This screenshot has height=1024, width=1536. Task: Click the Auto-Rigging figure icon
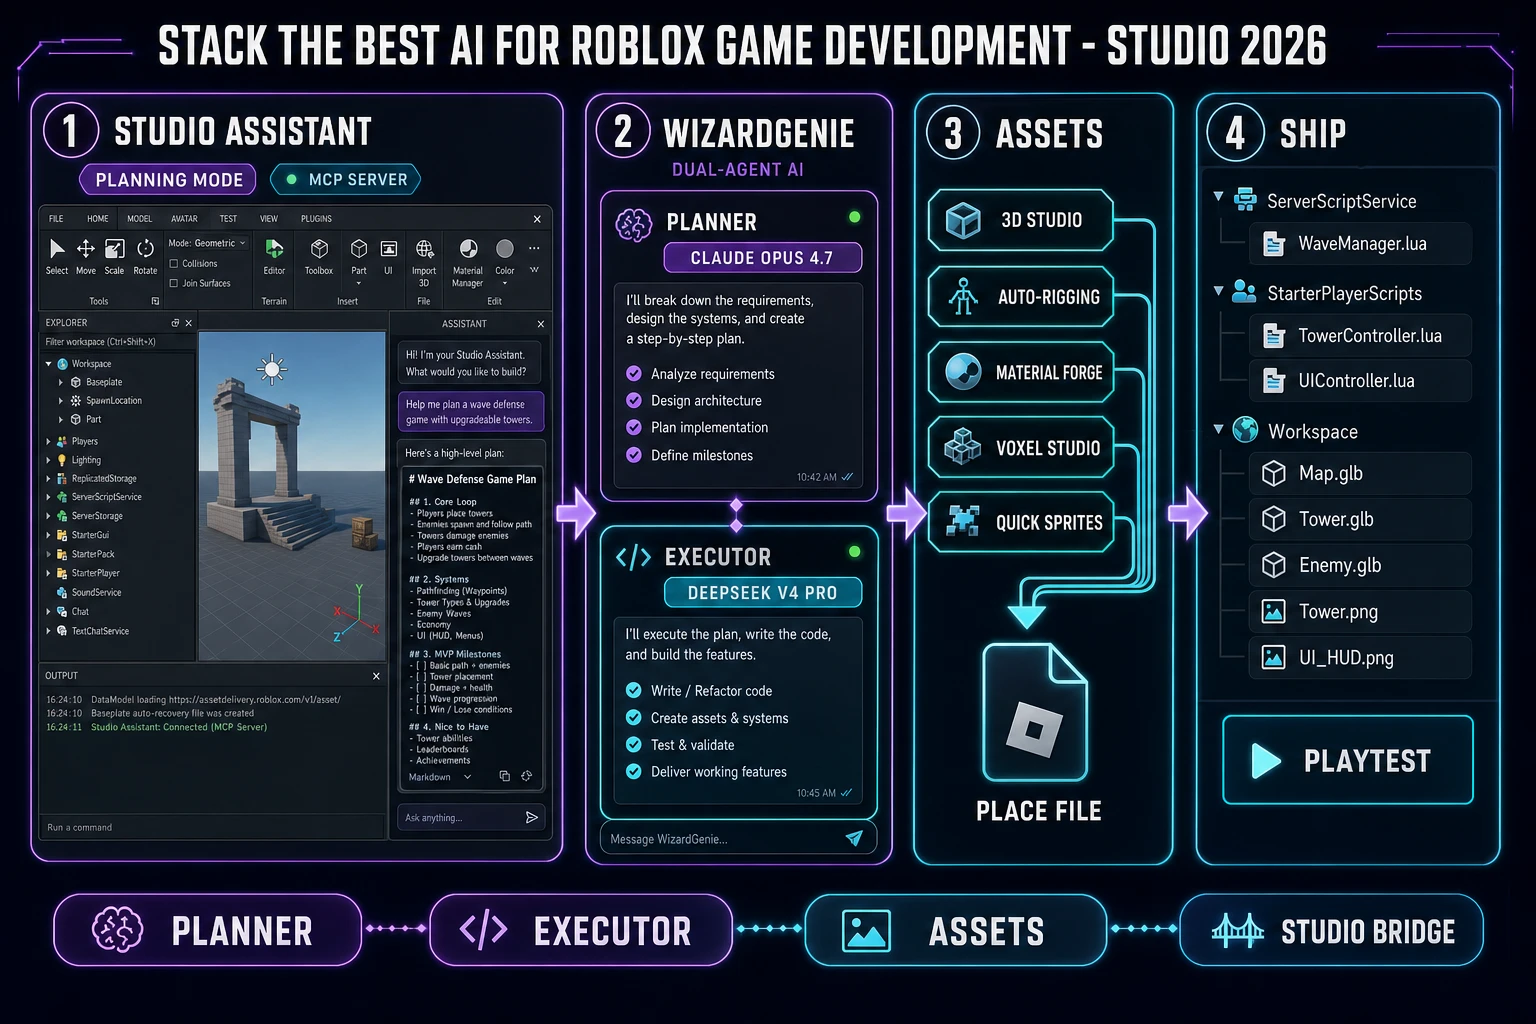click(963, 296)
